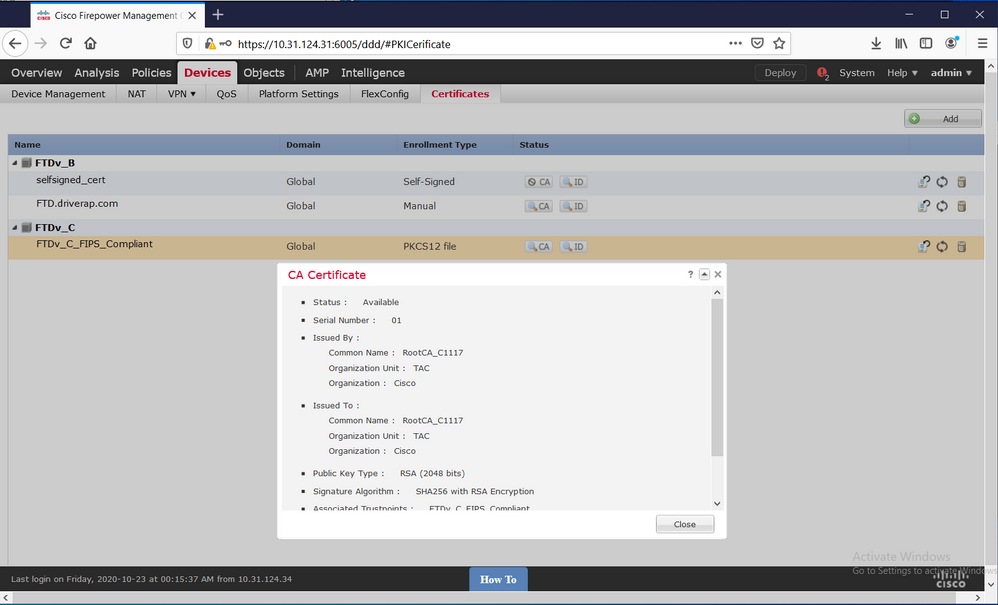This screenshot has width=998, height=605.
Task: Open the Library bookmarks icon
Action: coord(901,43)
